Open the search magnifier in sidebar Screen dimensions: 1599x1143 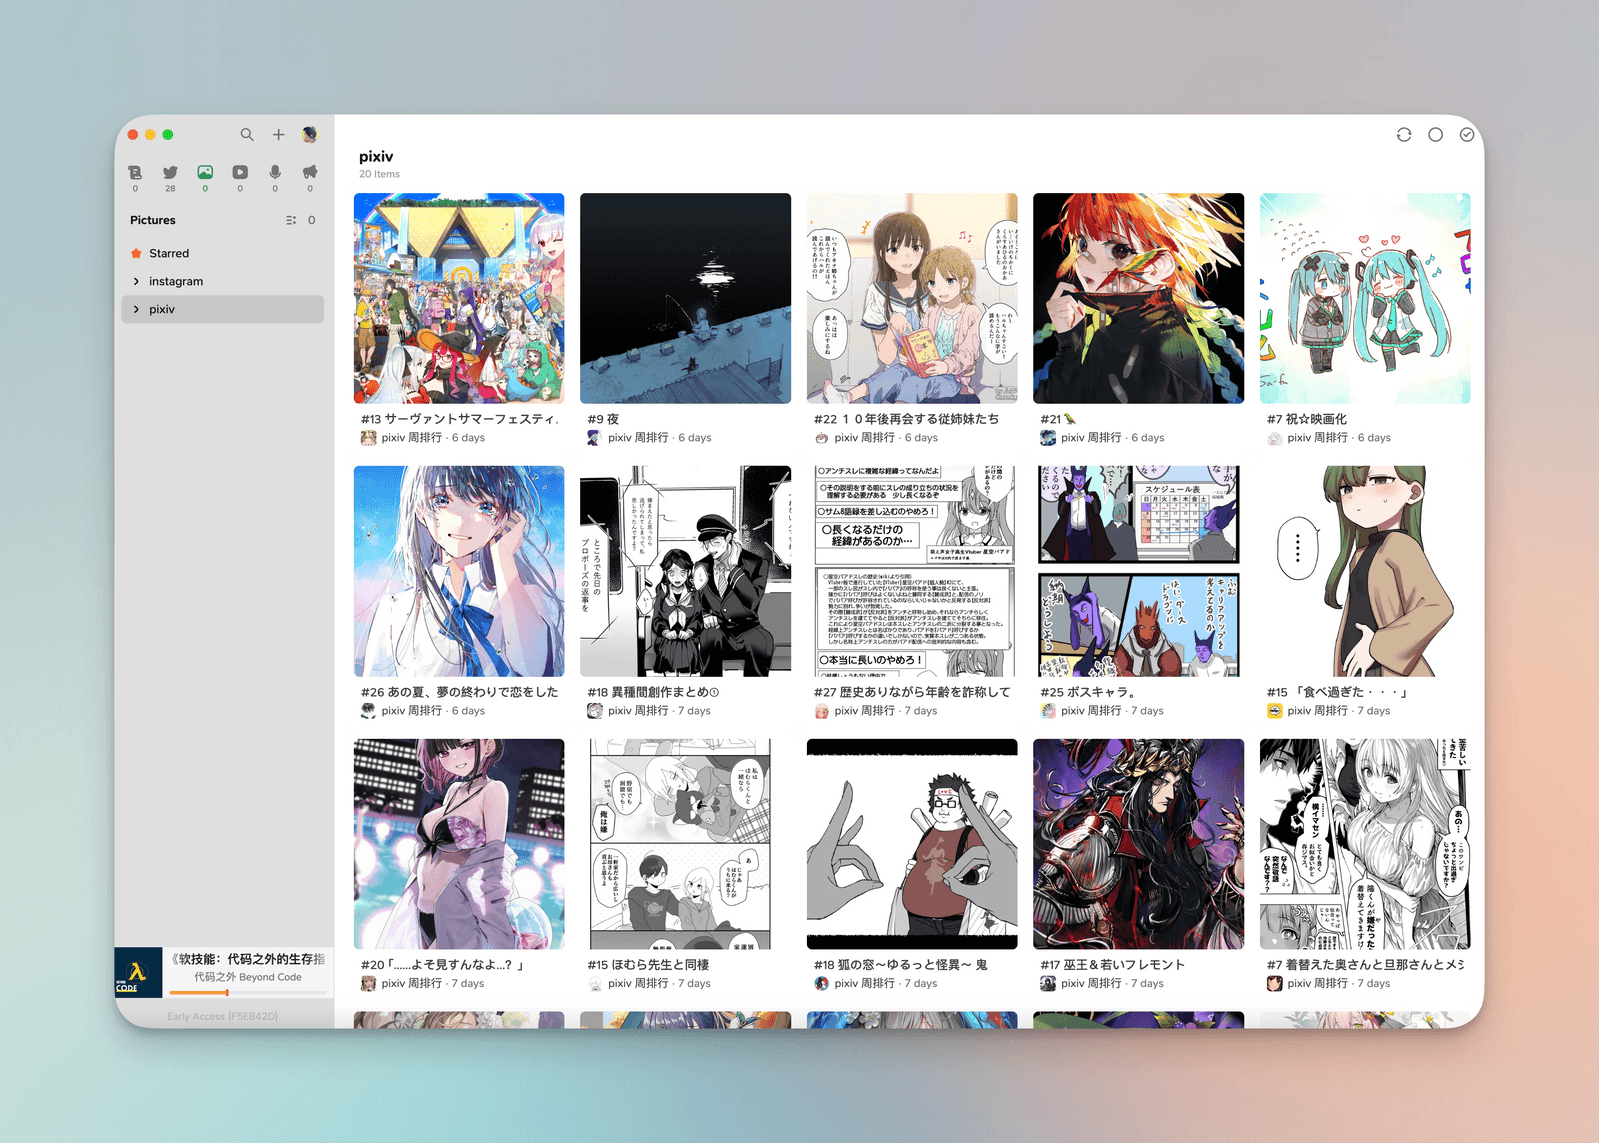247,134
